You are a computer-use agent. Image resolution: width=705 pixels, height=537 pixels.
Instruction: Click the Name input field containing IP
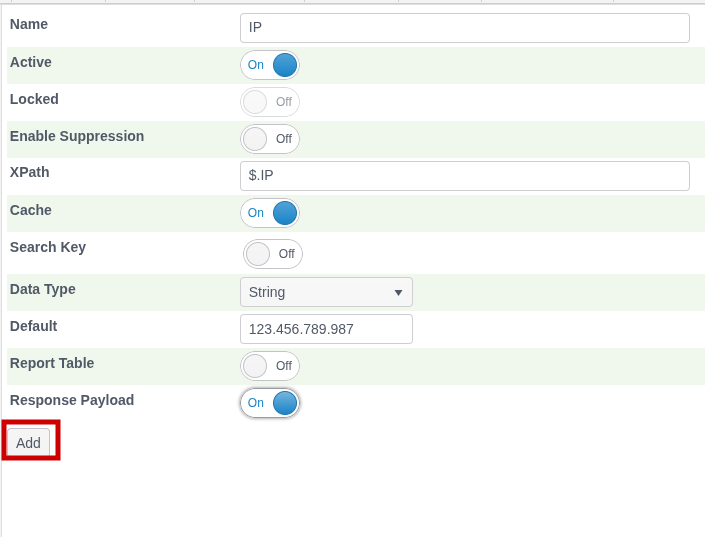pyautogui.click(x=464, y=28)
